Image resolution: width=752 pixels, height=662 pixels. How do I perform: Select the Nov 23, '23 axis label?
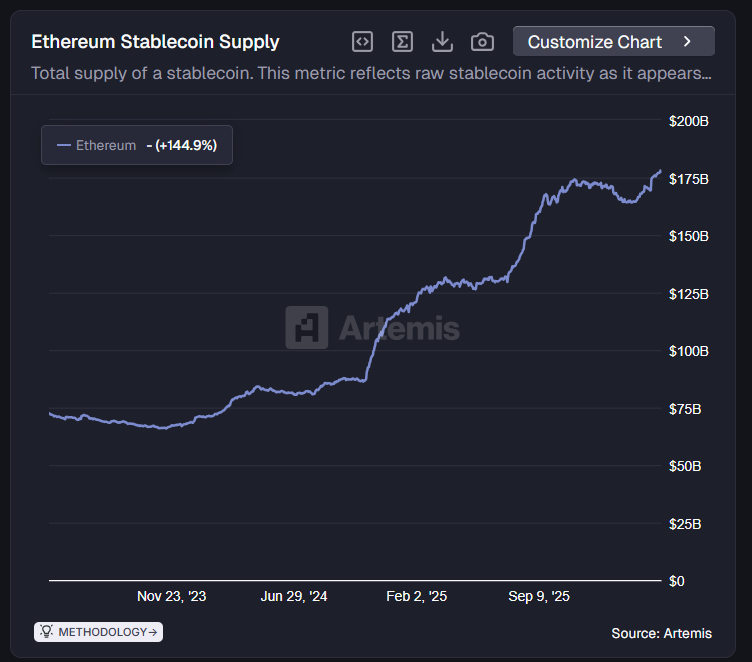tap(172, 596)
